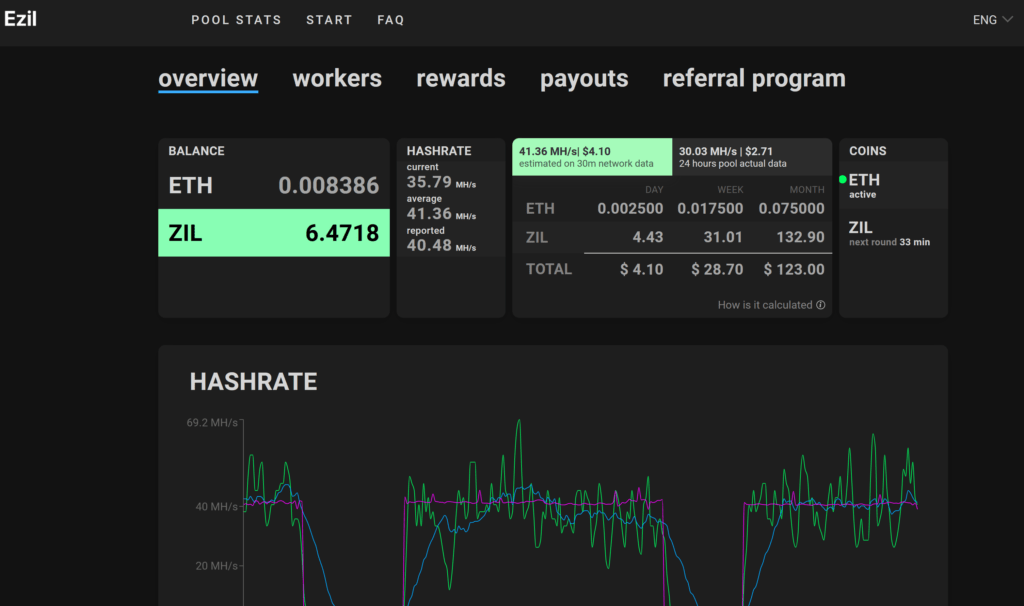Click the info icon beside 'How is it calculated'
This screenshot has width=1024, height=606.
(821, 305)
